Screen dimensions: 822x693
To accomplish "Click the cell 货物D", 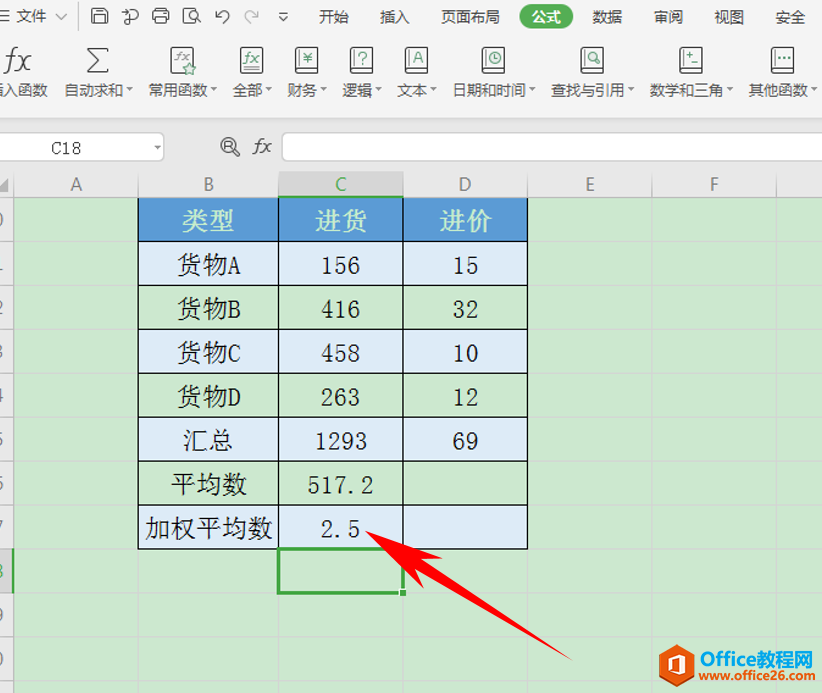I will pyautogui.click(x=208, y=396).
